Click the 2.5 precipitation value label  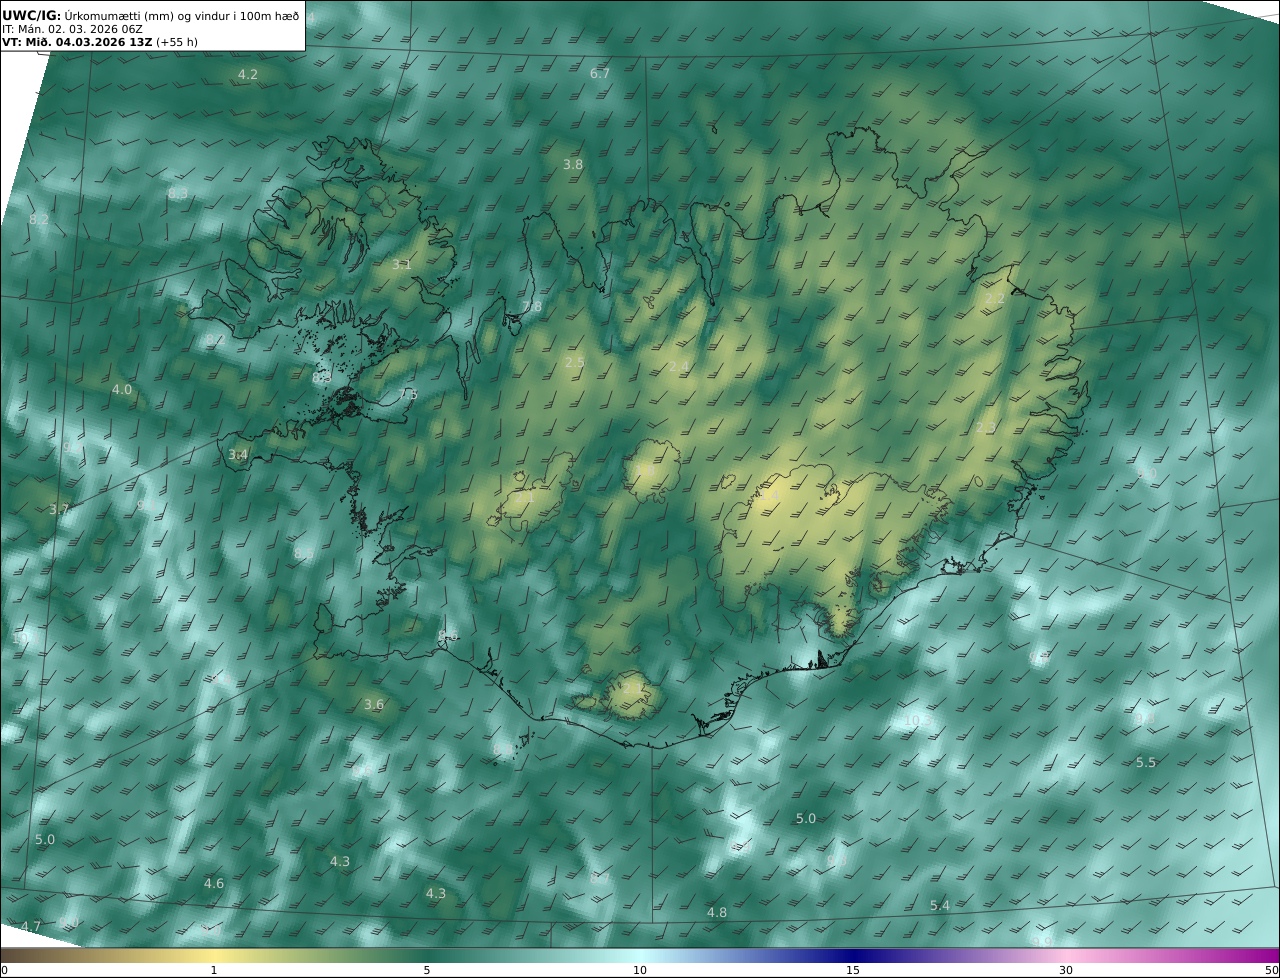click(x=575, y=363)
